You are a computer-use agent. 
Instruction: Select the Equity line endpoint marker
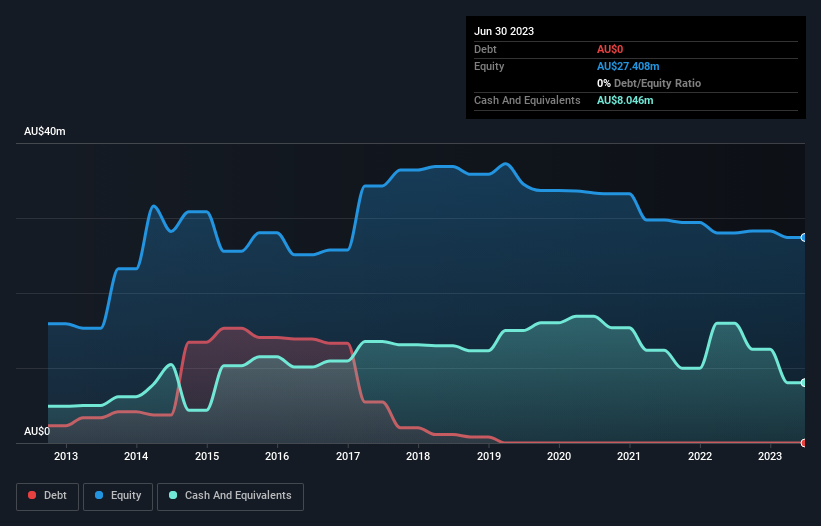tap(804, 238)
